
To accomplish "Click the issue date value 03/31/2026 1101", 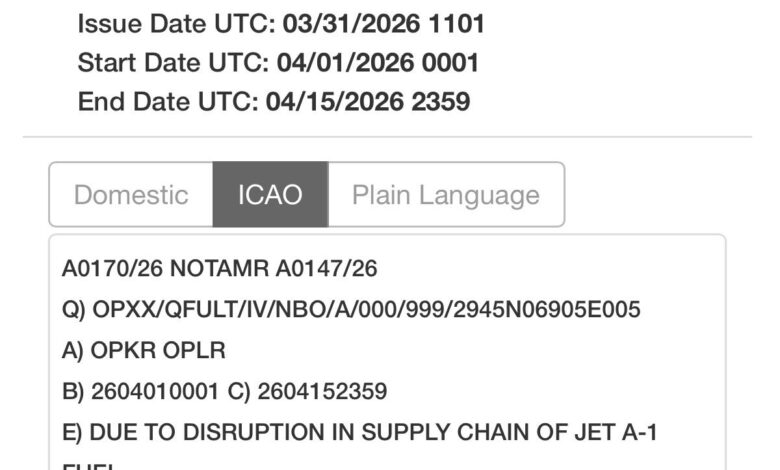I will 384,23.
